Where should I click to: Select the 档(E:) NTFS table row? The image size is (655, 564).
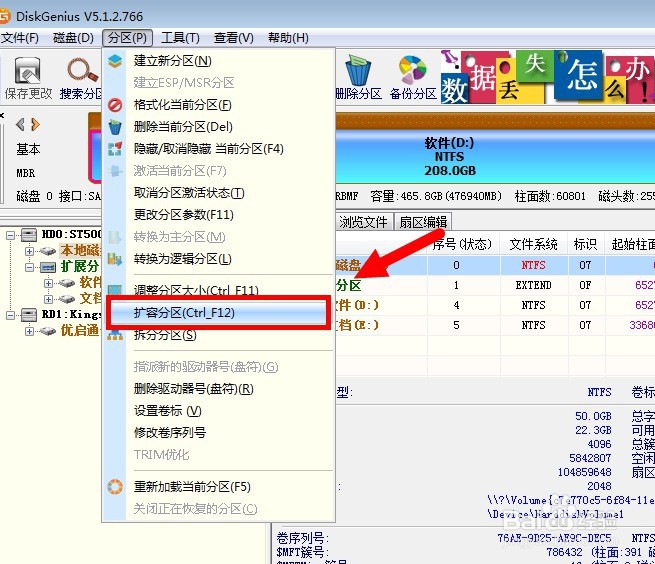click(x=495, y=325)
